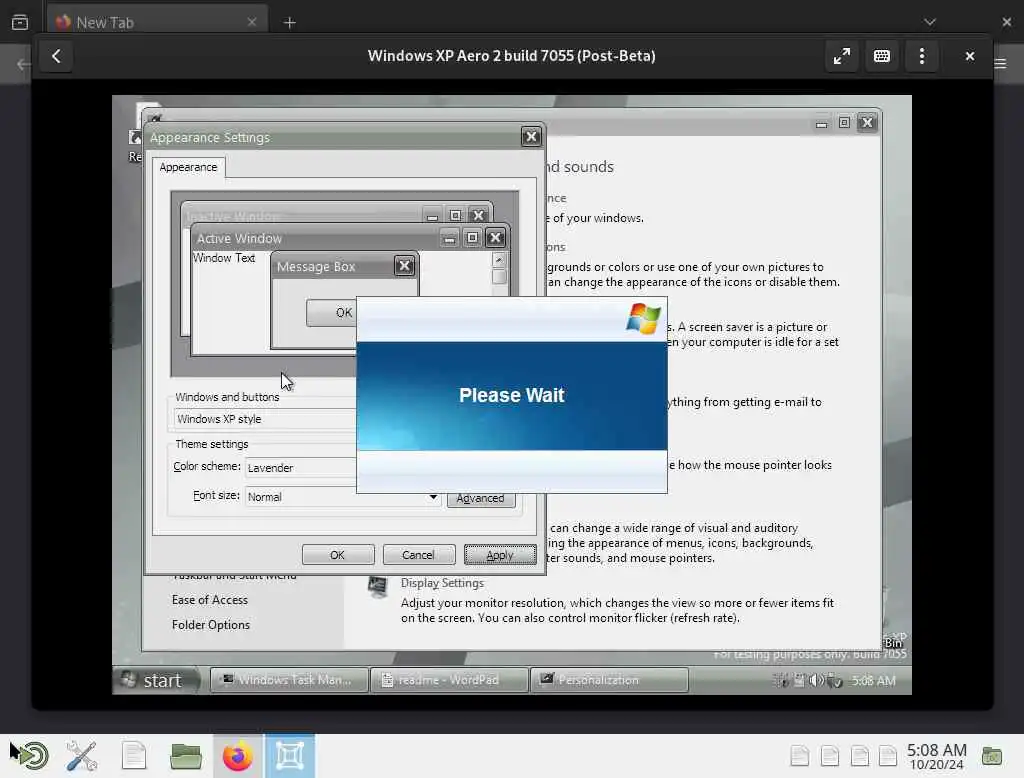Click the back arrow beside the emulator title
The width and height of the screenshot is (1024, 778).
pos(56,56)
